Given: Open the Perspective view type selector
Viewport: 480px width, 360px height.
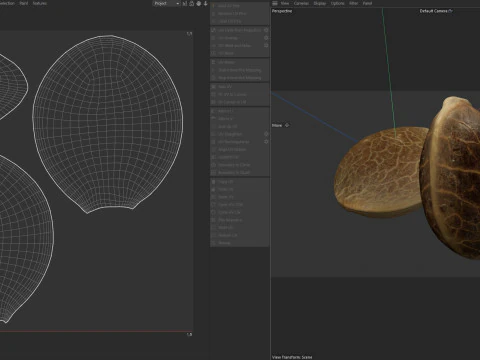Looking at the screenshot, I should (282, 11).
